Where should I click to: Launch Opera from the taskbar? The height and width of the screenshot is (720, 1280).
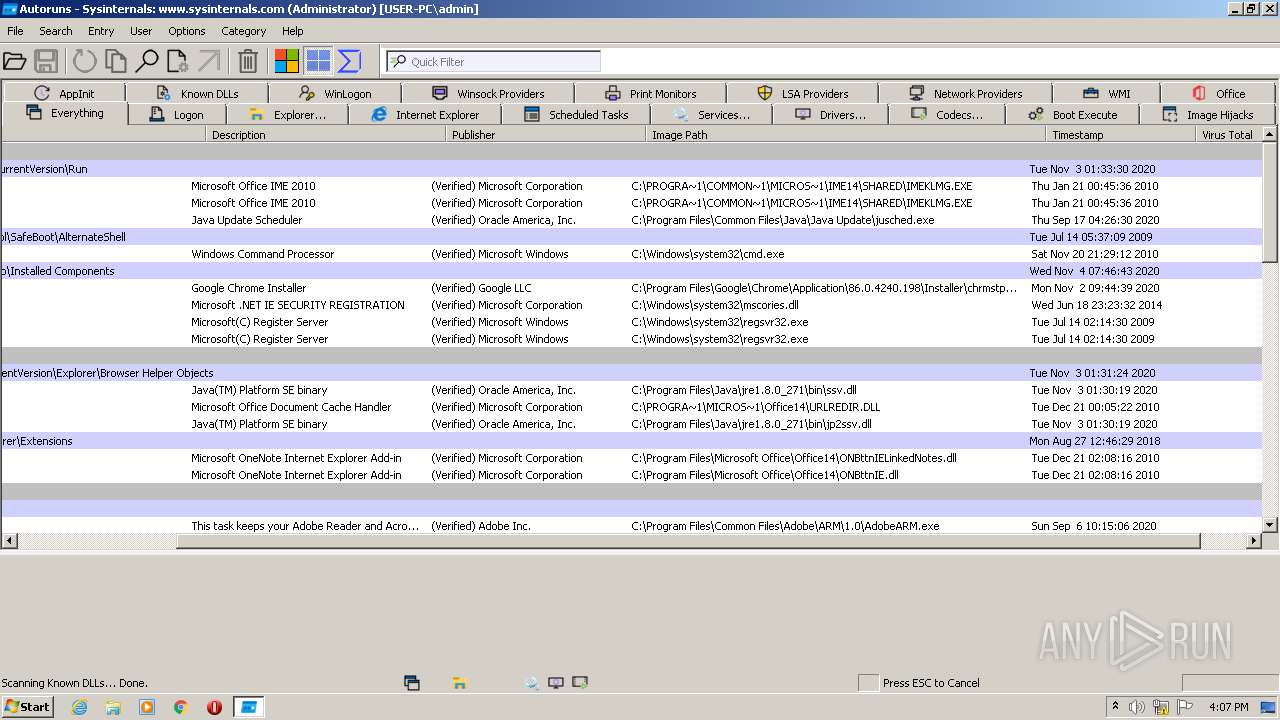coord(214,707)
